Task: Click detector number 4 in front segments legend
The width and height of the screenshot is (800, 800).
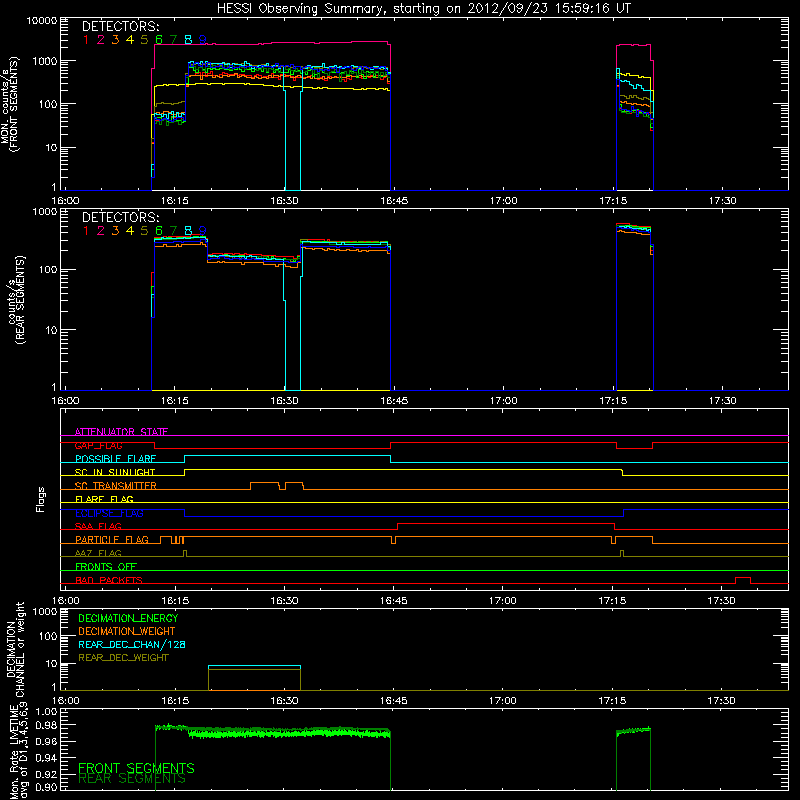Action: pos(130,39)
